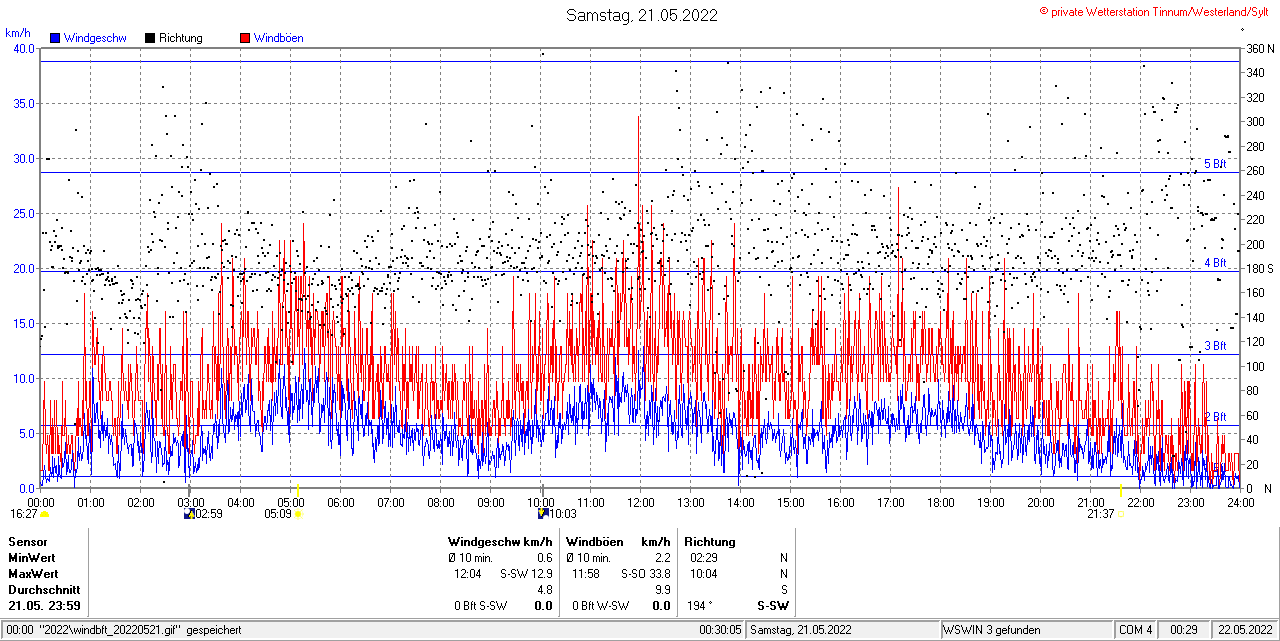Select the Windgeschw legend label
The width and height of the screenshot is (1280, 641).
95,38
